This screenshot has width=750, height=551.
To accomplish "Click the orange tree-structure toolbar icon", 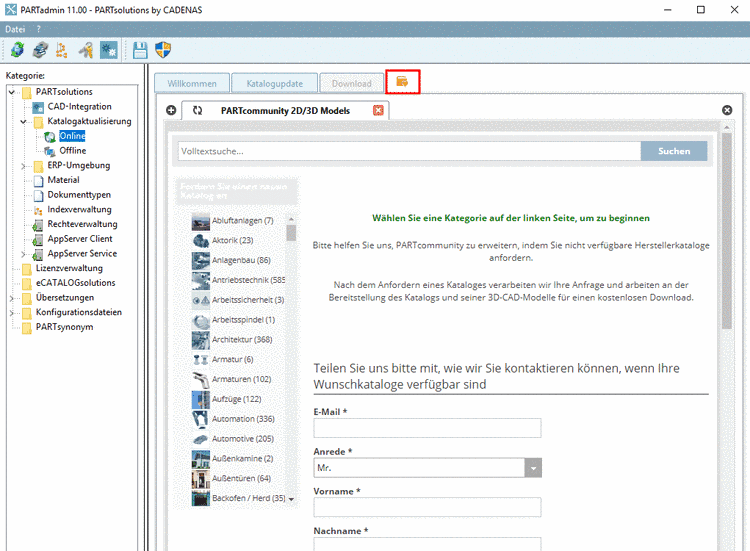I will tap(62, 50).
